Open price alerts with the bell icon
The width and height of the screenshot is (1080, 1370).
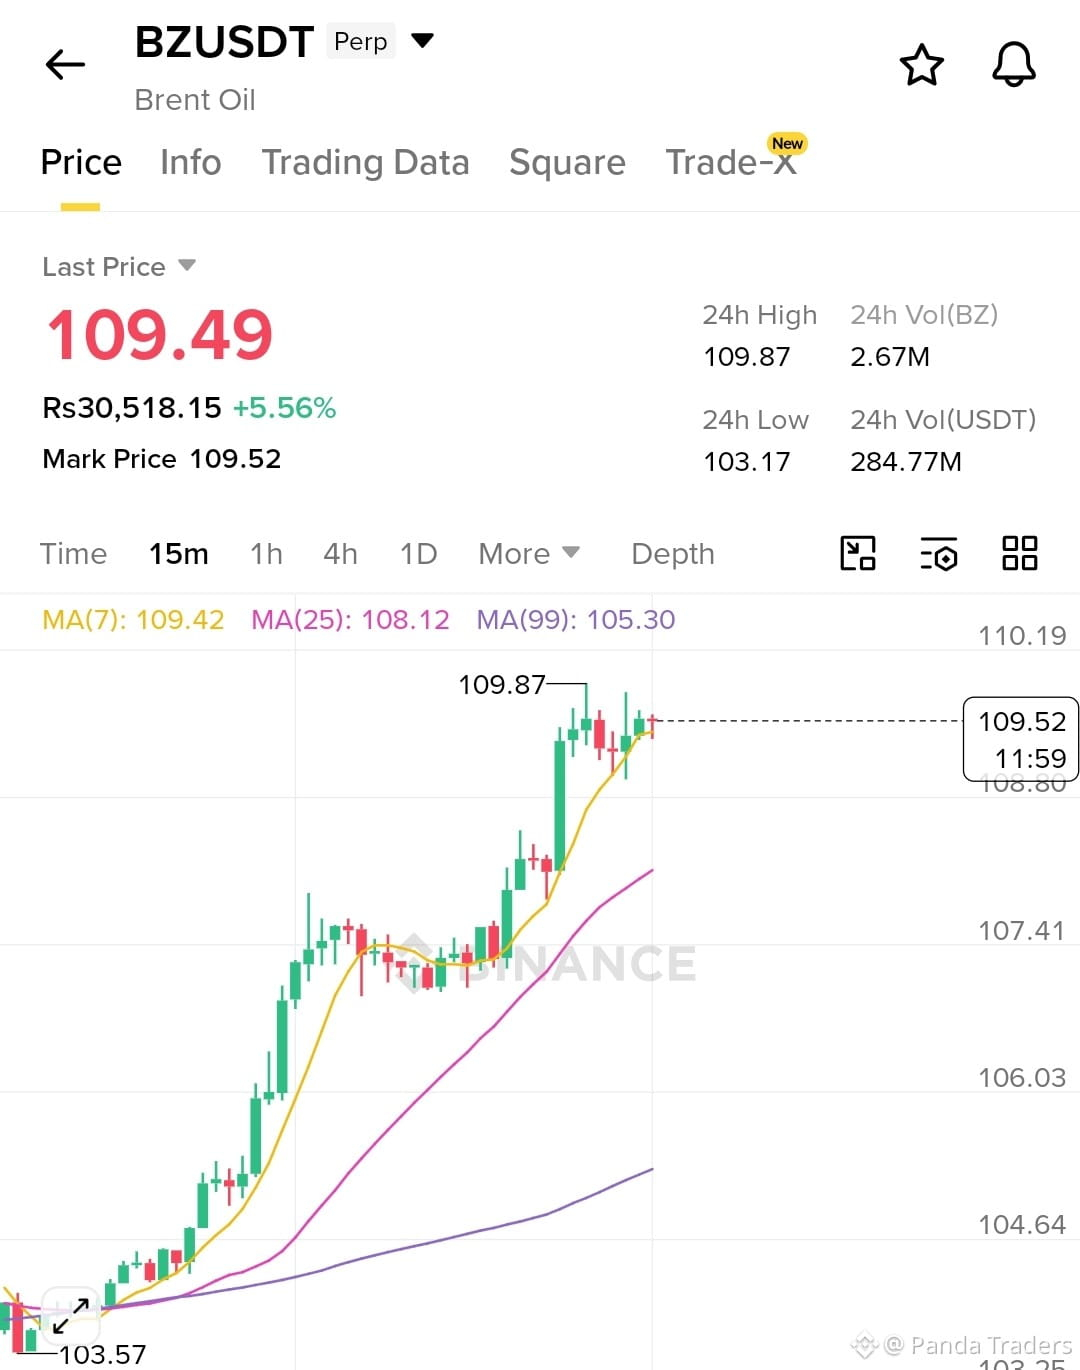[1013, 65]
